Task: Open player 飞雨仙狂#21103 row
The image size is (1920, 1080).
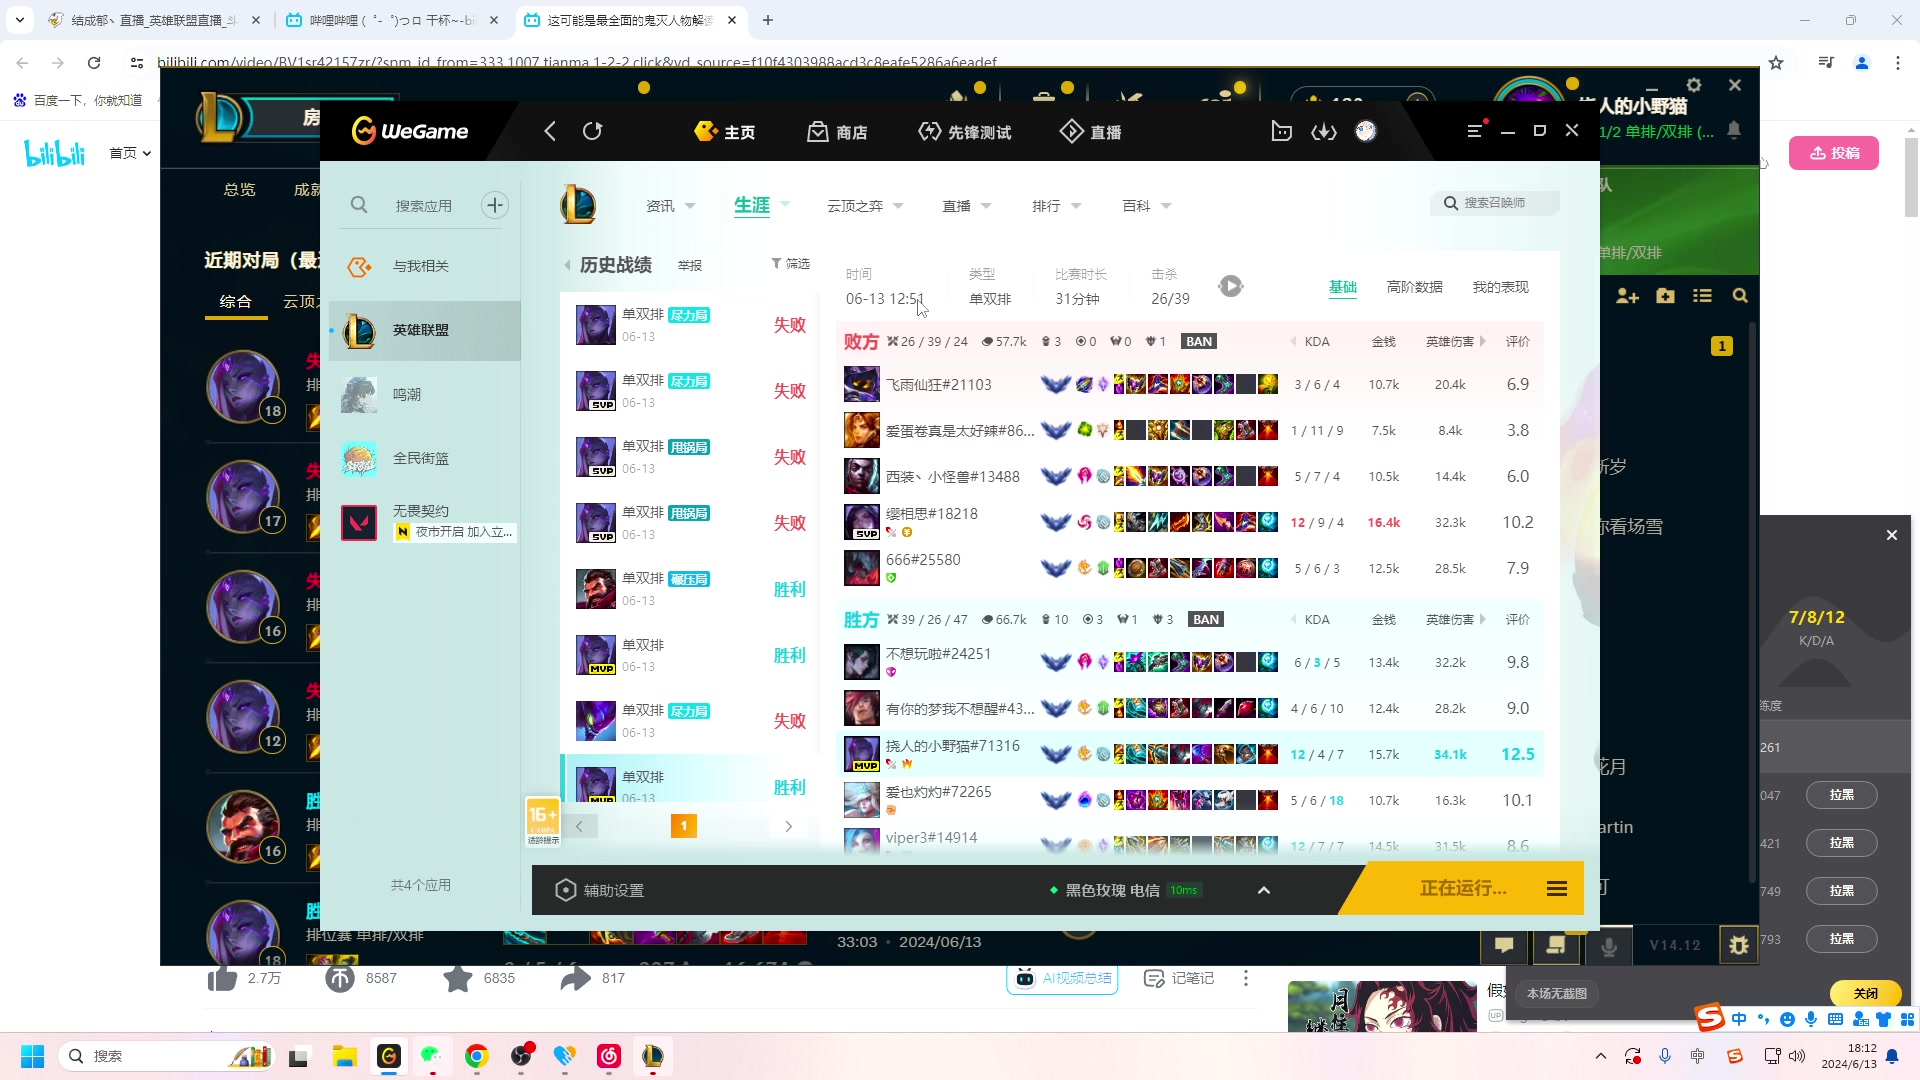Action: pos(1190,385)
